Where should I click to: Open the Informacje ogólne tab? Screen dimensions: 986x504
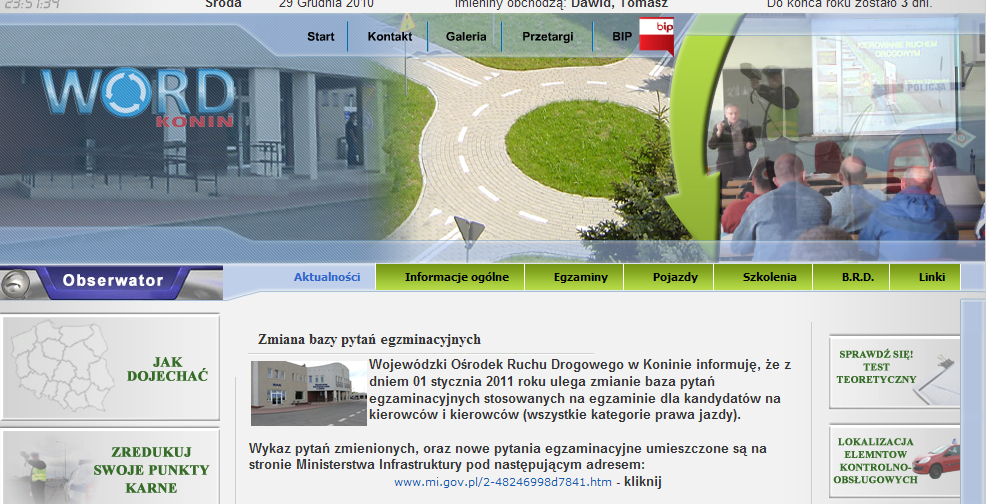point(450,277)
